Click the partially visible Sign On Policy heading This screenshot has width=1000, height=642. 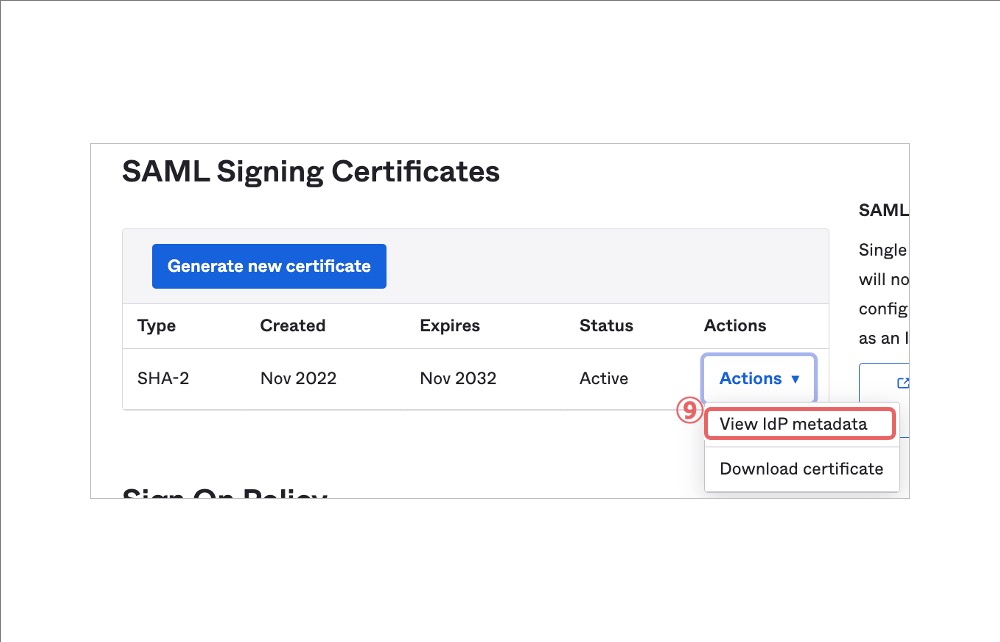point(224,492)
